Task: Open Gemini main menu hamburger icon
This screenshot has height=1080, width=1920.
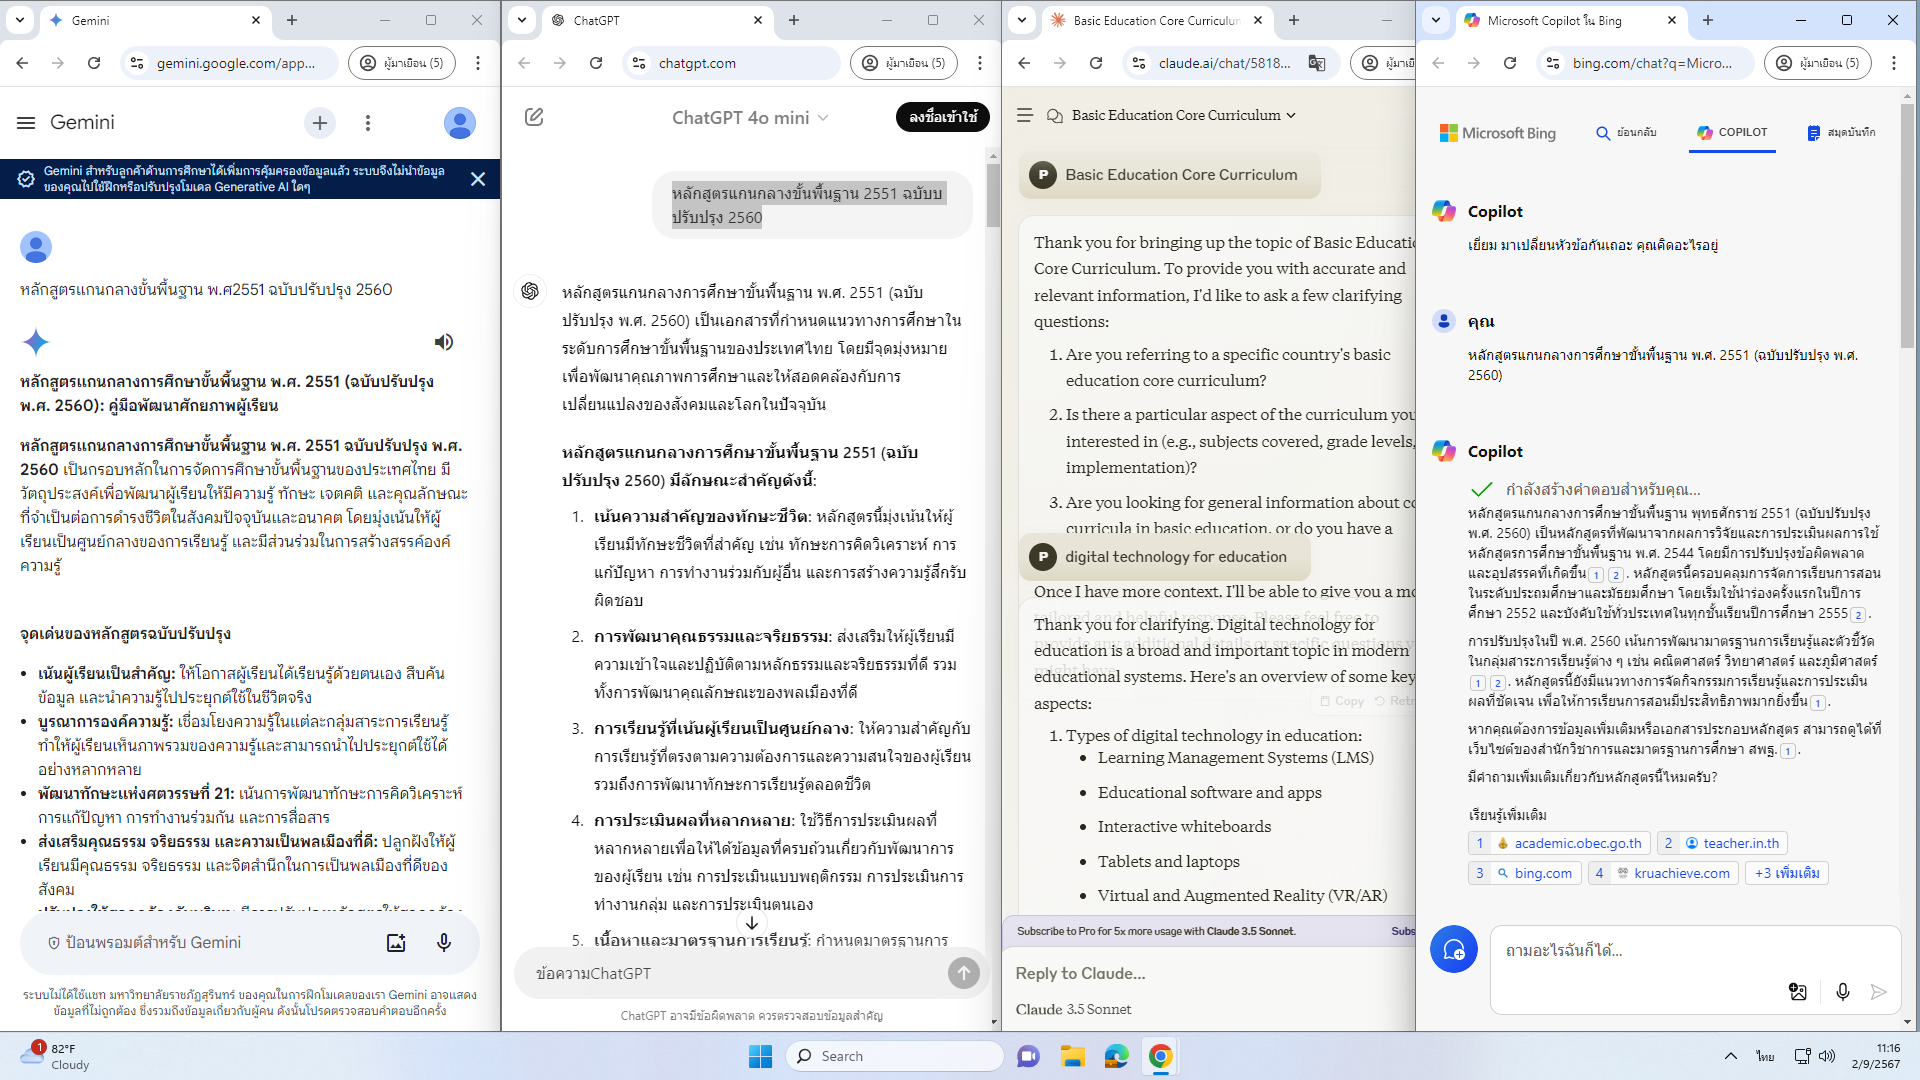Action: pyautogui.click(x=26, y=122)
